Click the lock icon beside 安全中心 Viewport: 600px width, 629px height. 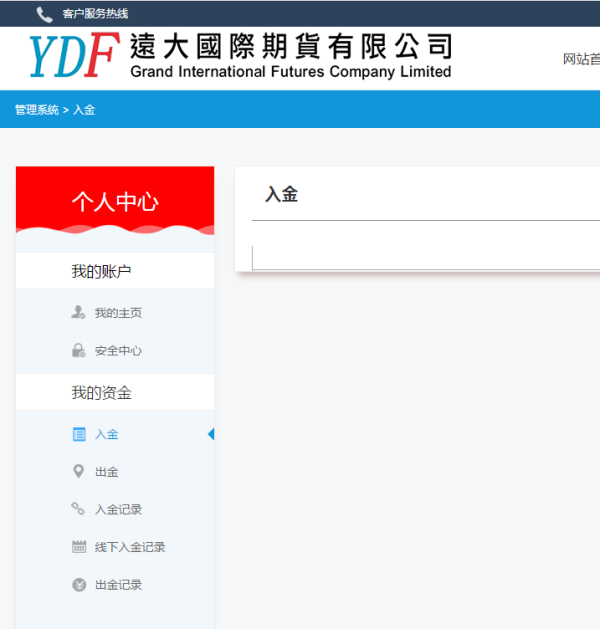click(x=79, y=351)
